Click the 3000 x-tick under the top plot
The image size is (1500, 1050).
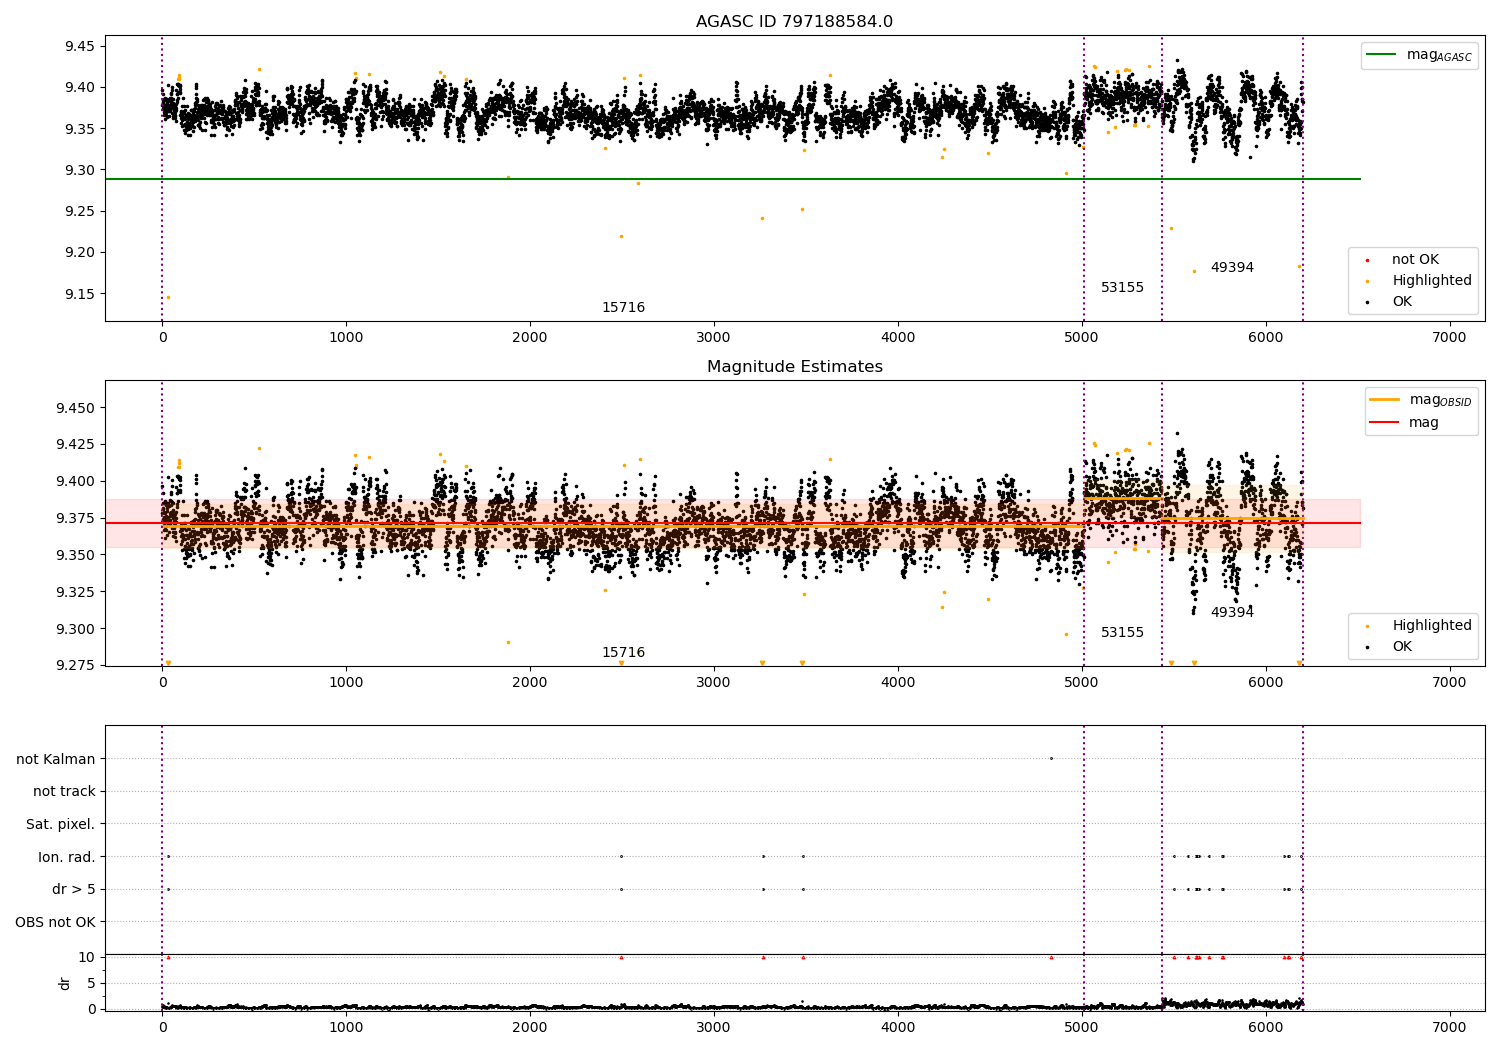point(714,338)
